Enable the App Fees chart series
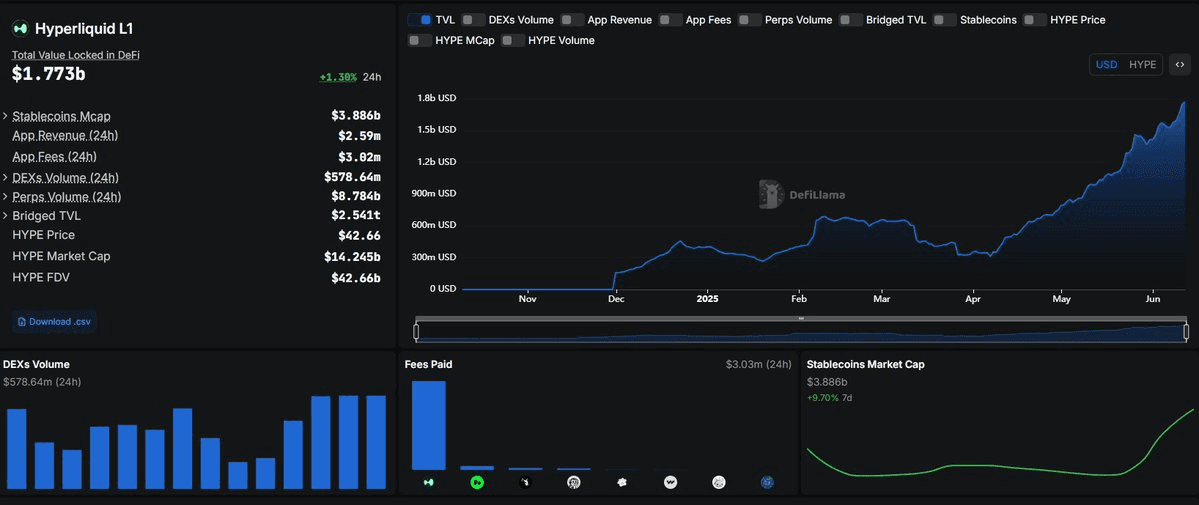The width and height of the screenshot is (1199, 505). [x=671, y=20]
